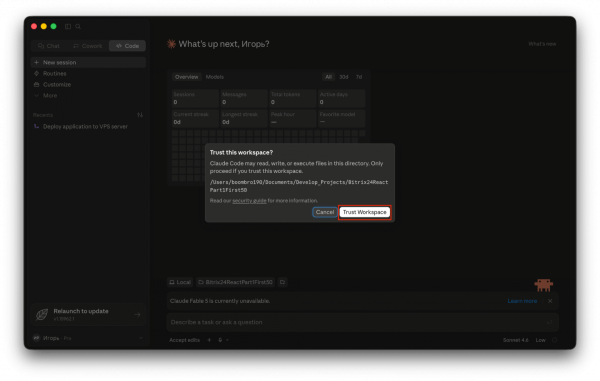Click the Peak hour stat card

click(292, 118)
